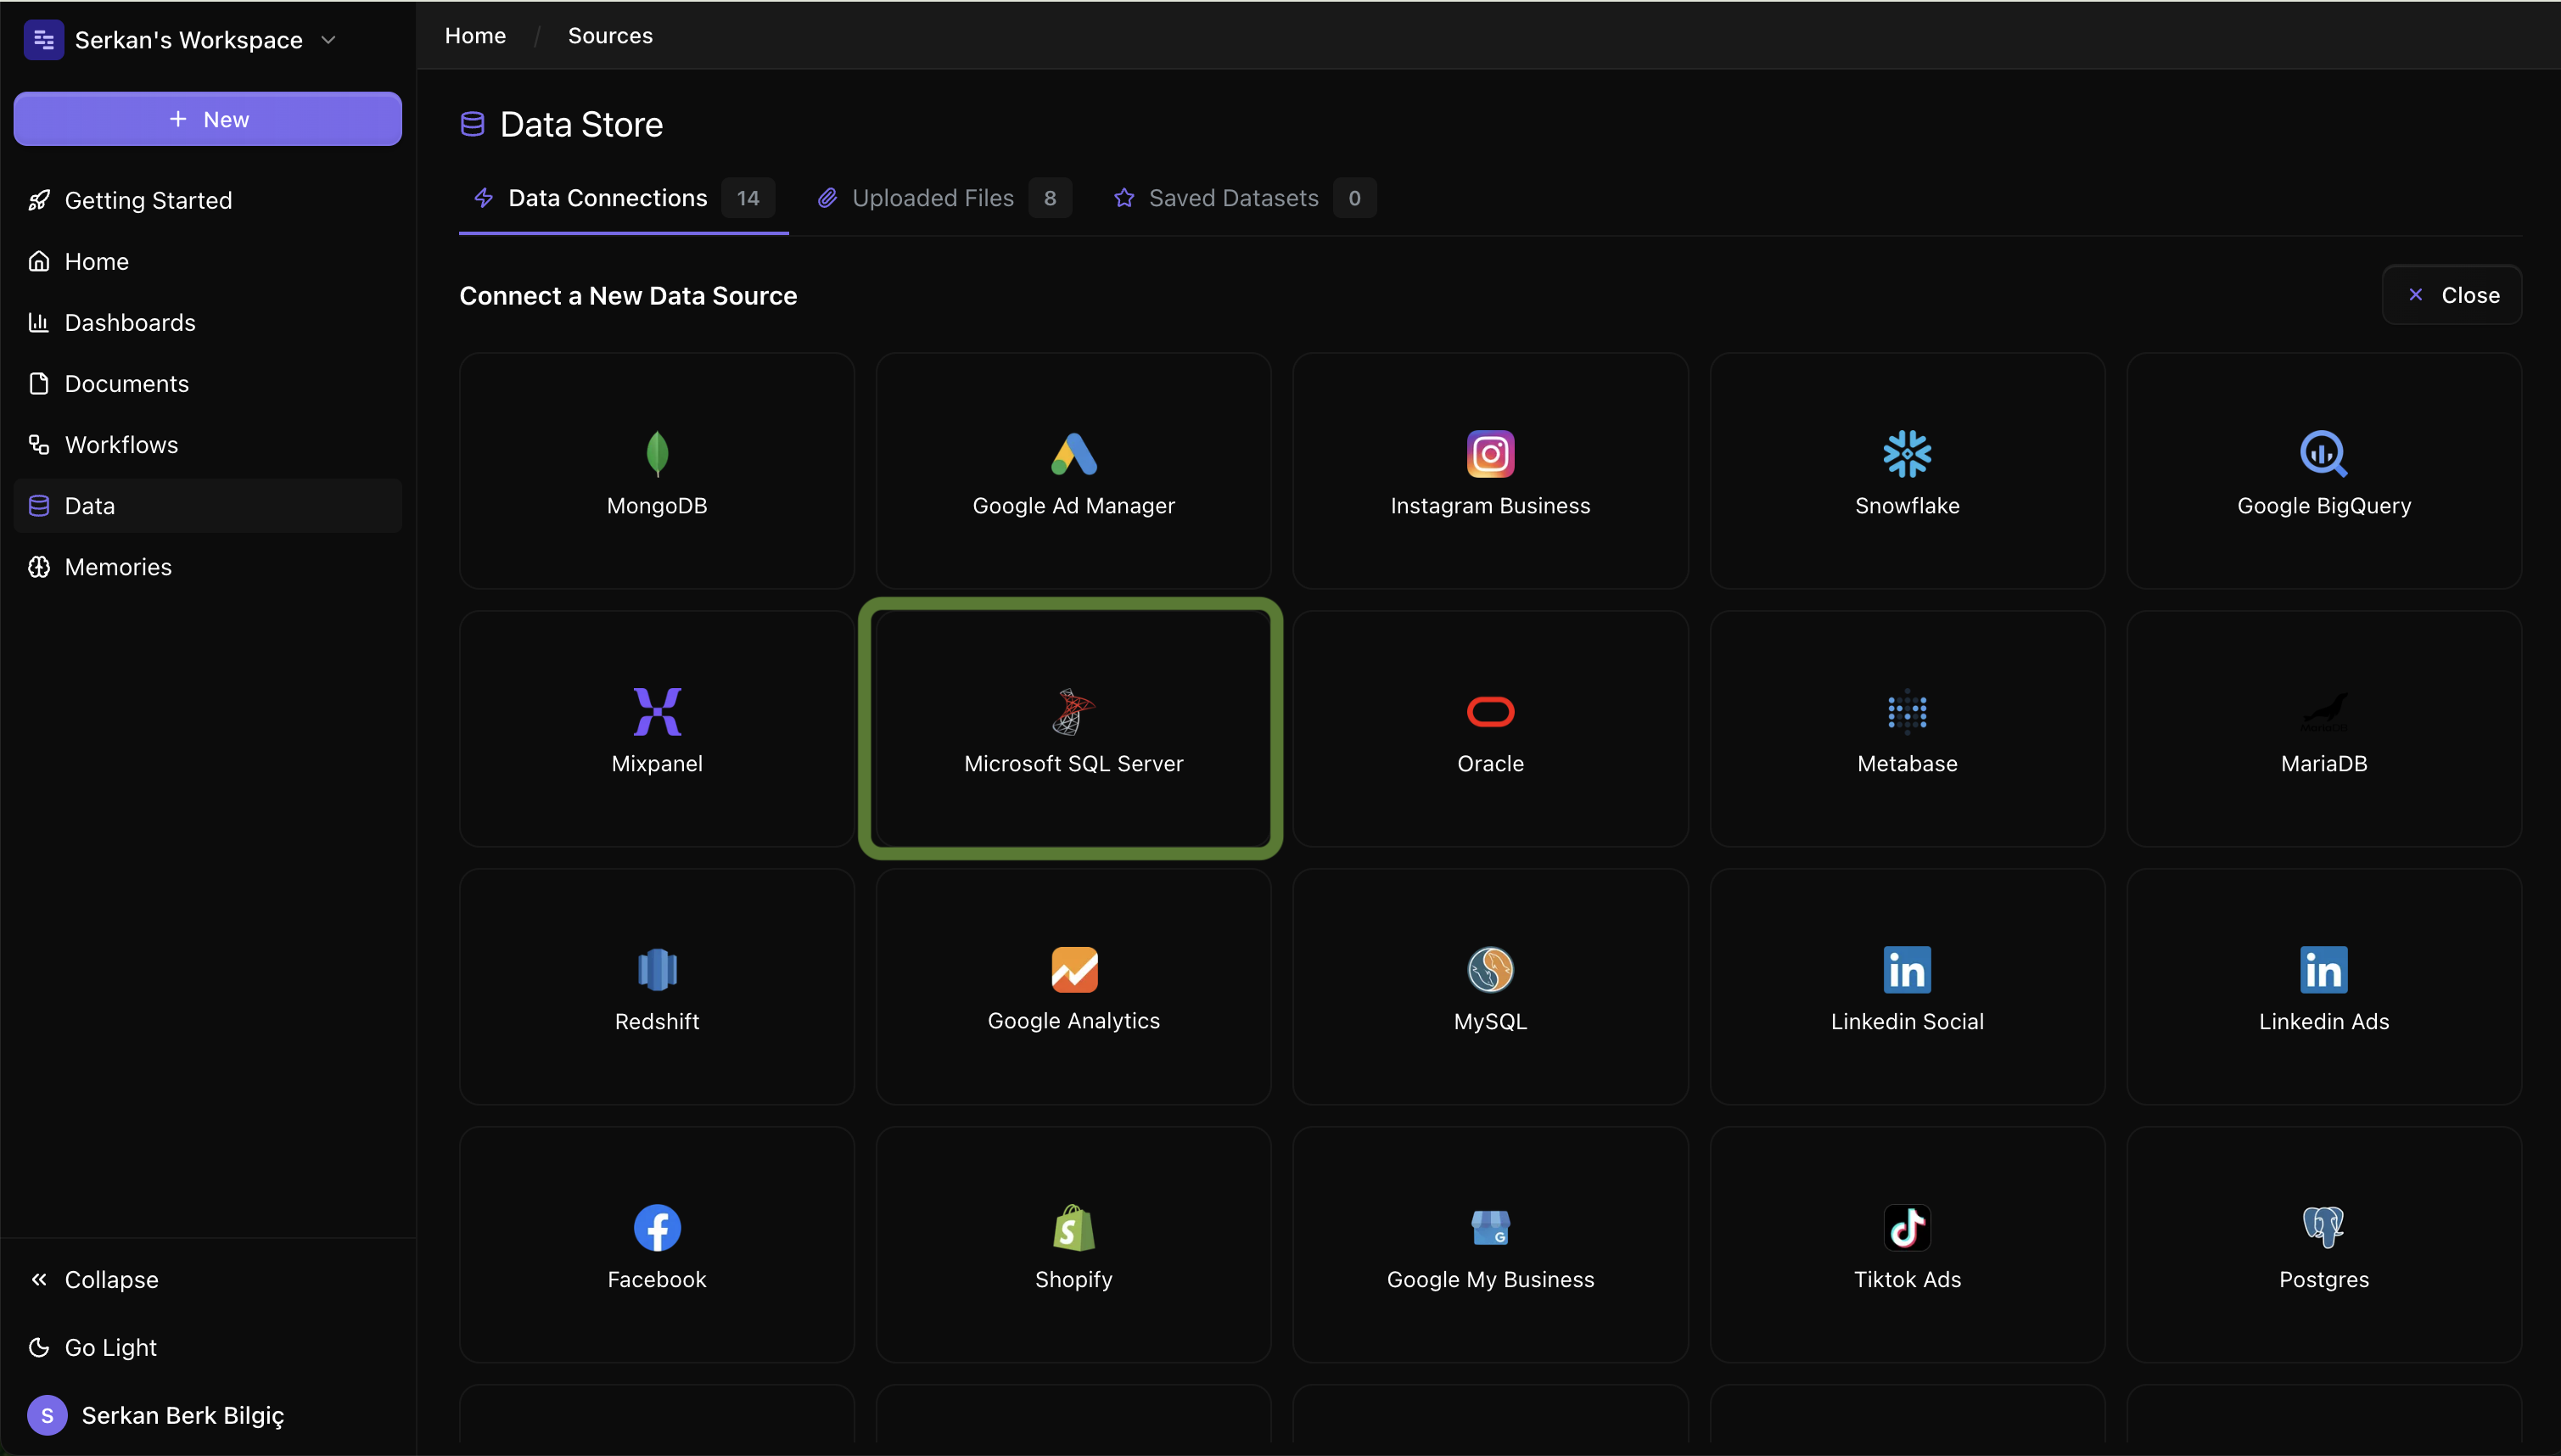Viewport: 2561px width, 1456px height.
Task: Switch to the Saved Datasets tab
Action: coord(1244,198)
